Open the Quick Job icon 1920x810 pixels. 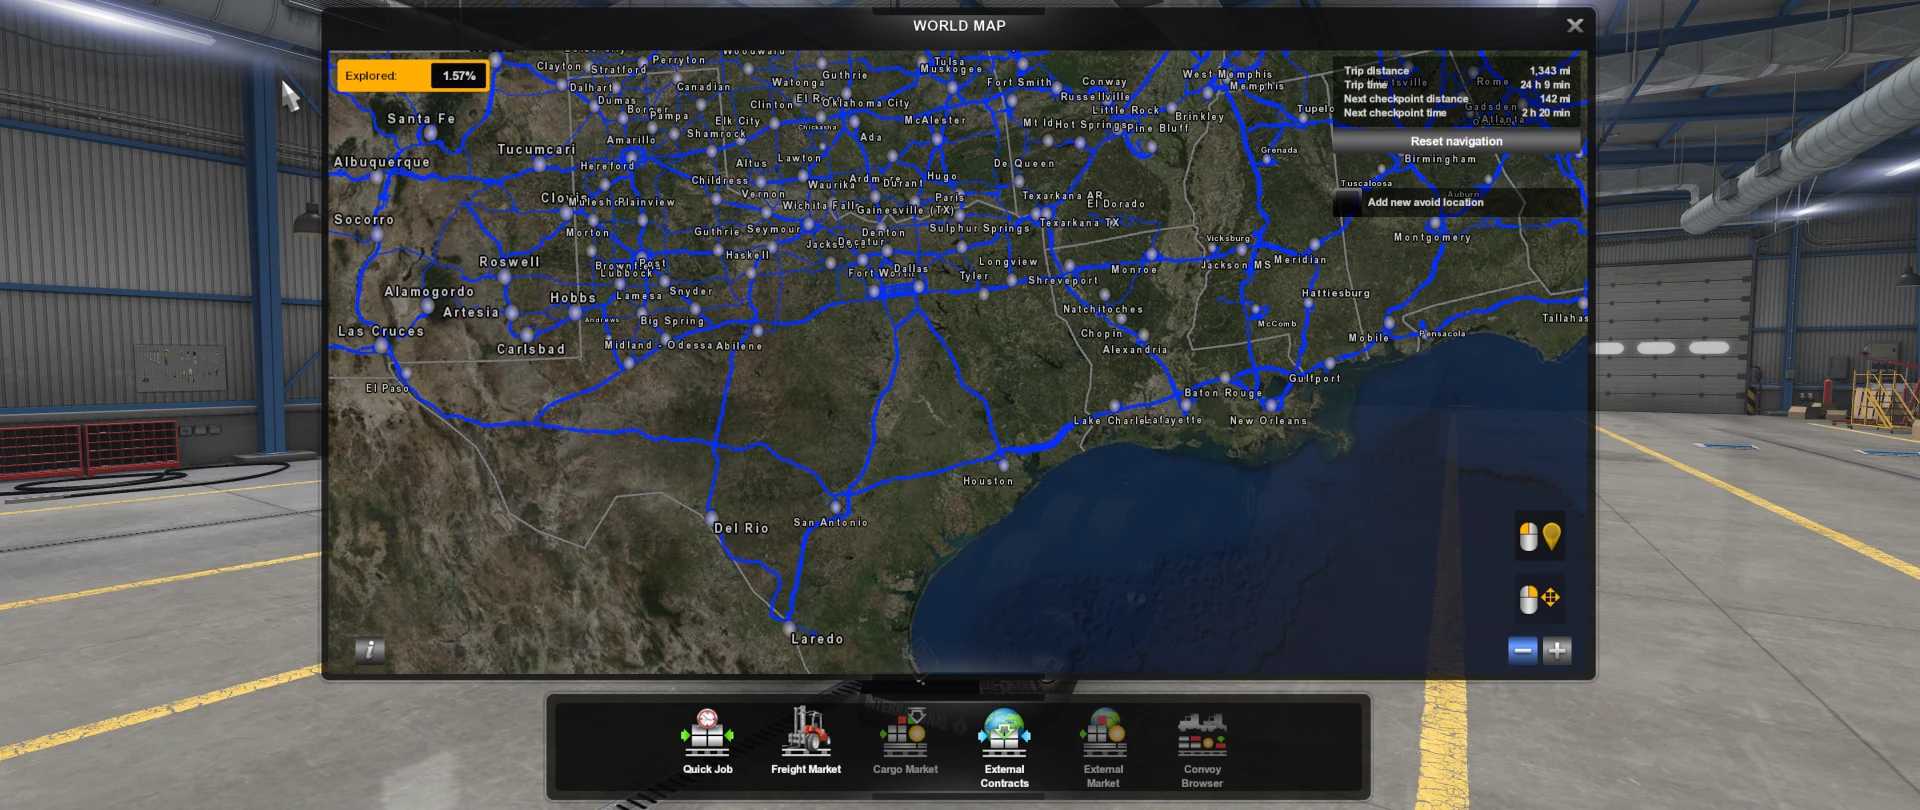pos(707,741)
